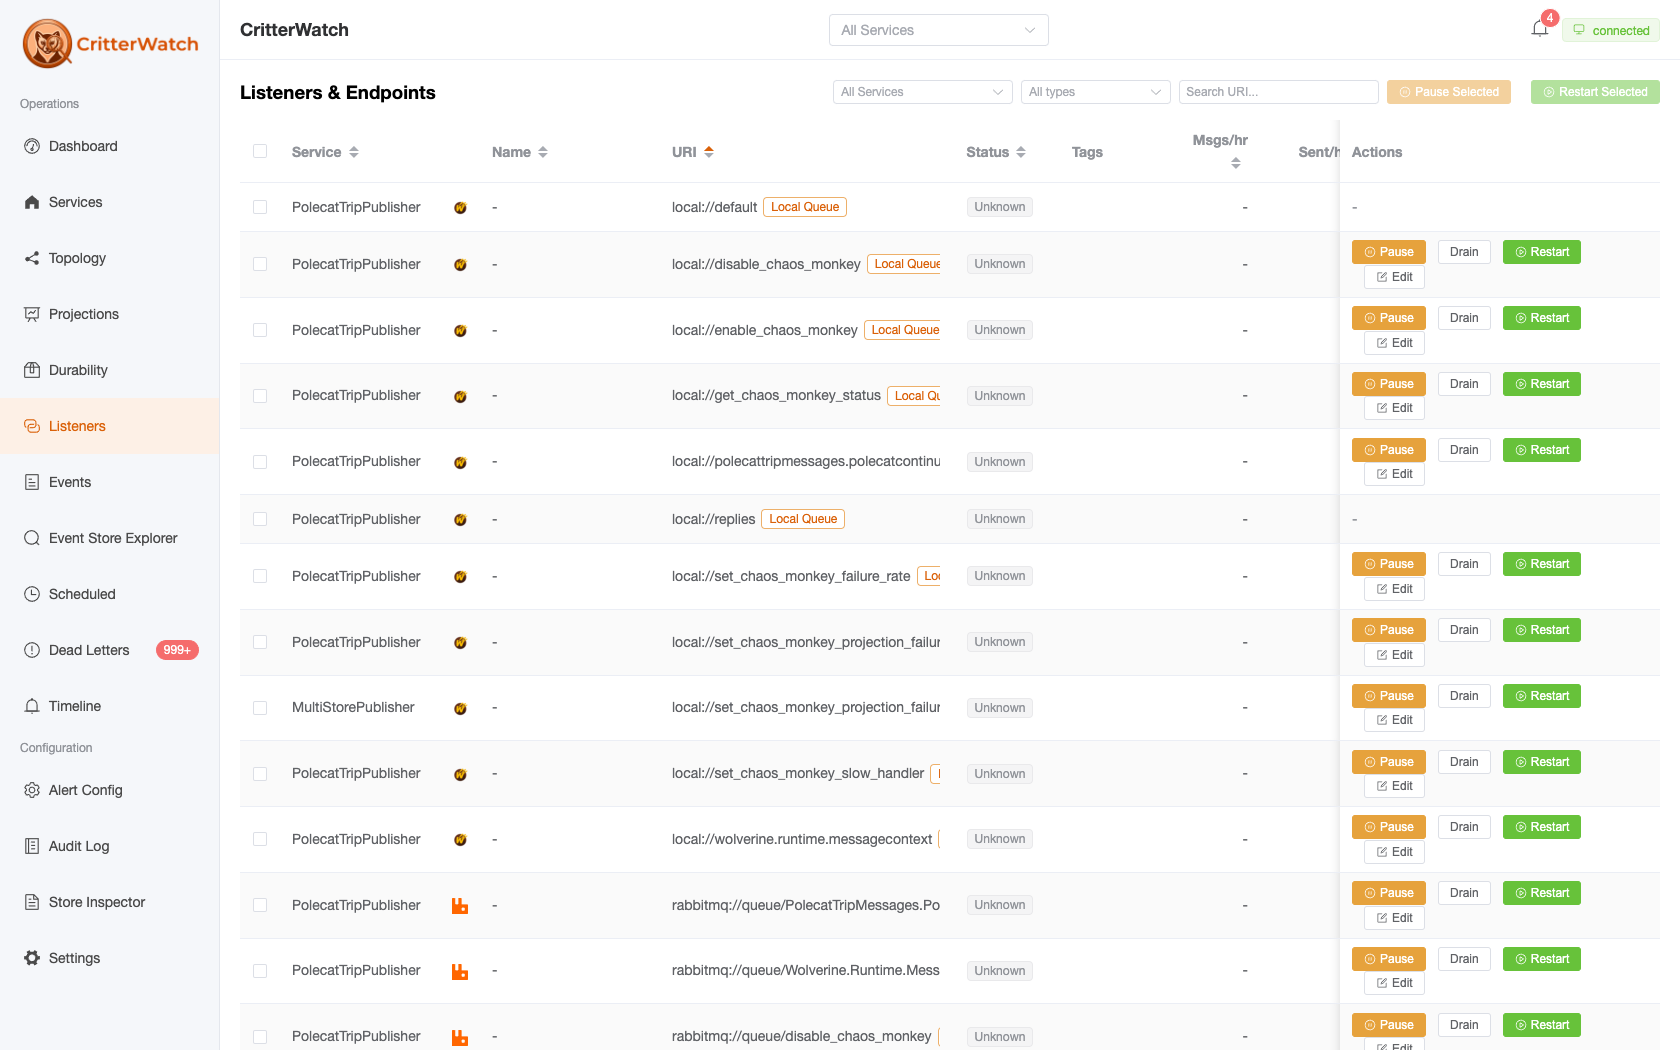Viewport: 1680px width, 1050px height.
Task: Click the Projections icon in sidebar
Action: pos(32,314)
